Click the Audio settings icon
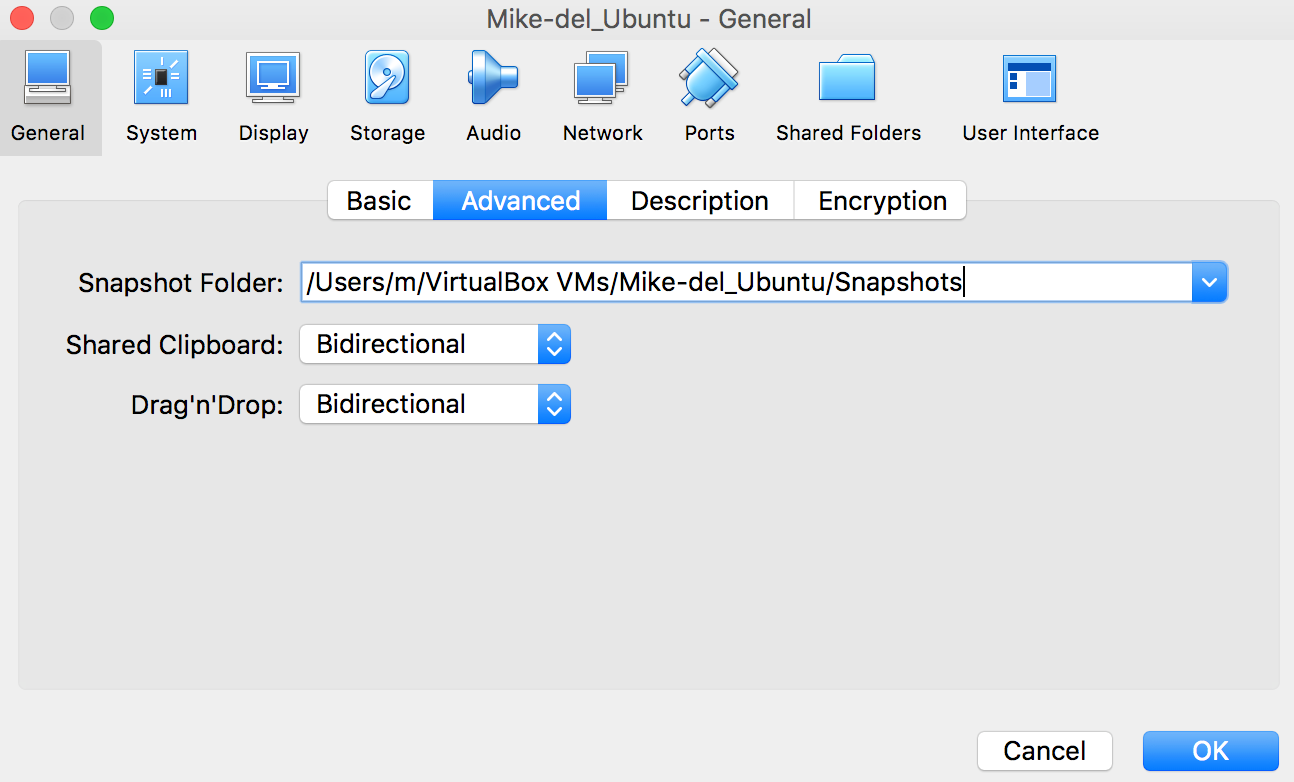 tap(493, 95)
